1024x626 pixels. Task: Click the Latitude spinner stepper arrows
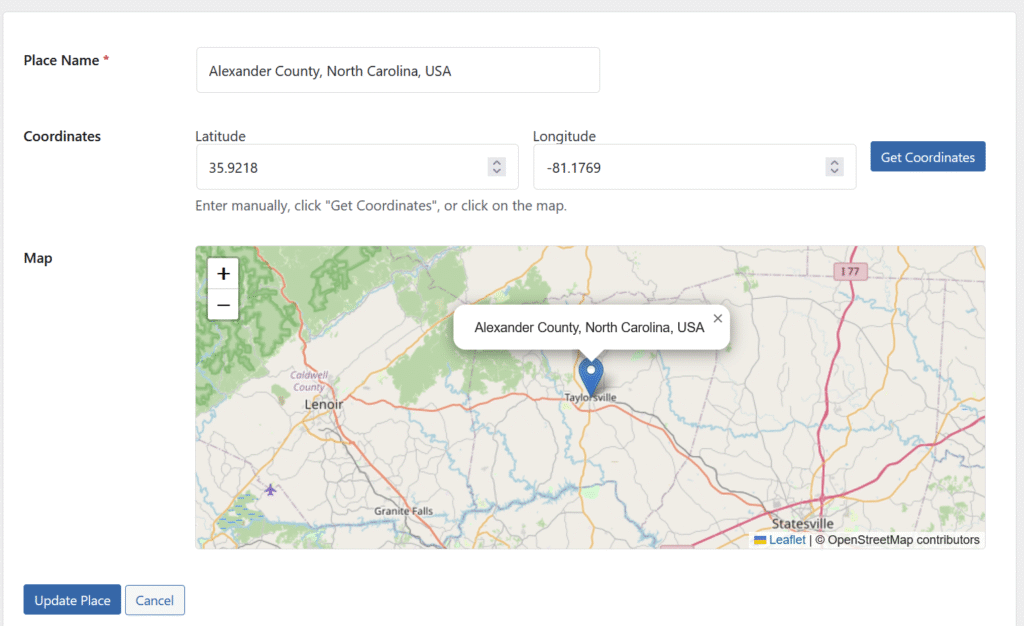pos(497,167)
